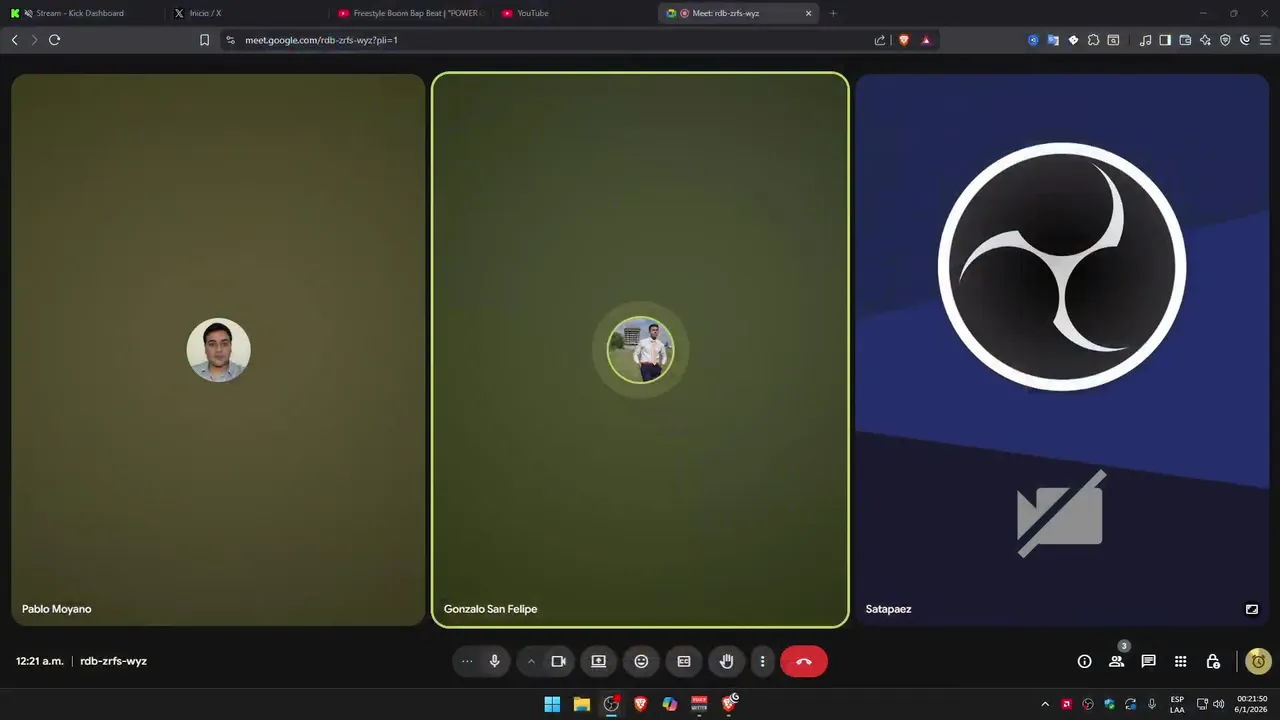The width and height of the screenshot is (1280, 720).
Task: Open the Windows Start menu
Action: click(x=552, y=704)
